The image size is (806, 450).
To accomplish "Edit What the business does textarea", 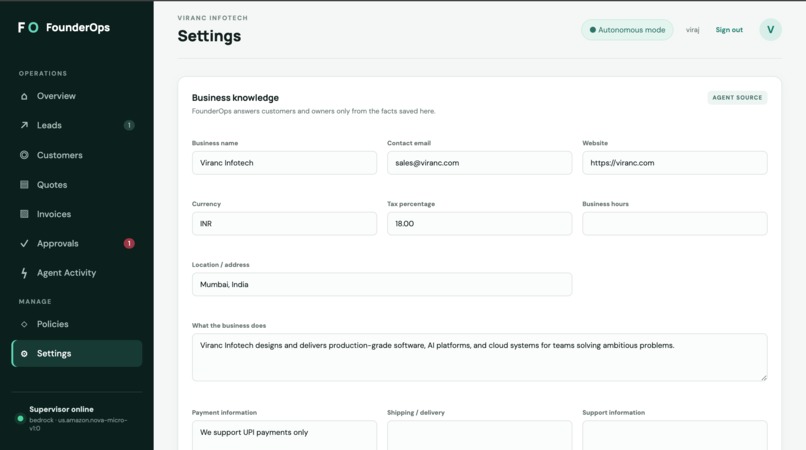I will pyautogui.click(x=480, y=357).
